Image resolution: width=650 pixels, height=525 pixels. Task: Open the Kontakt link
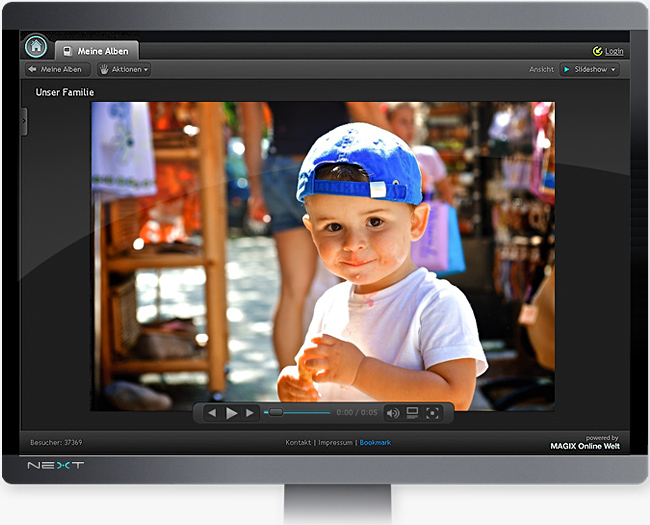[x=298, y=442]
